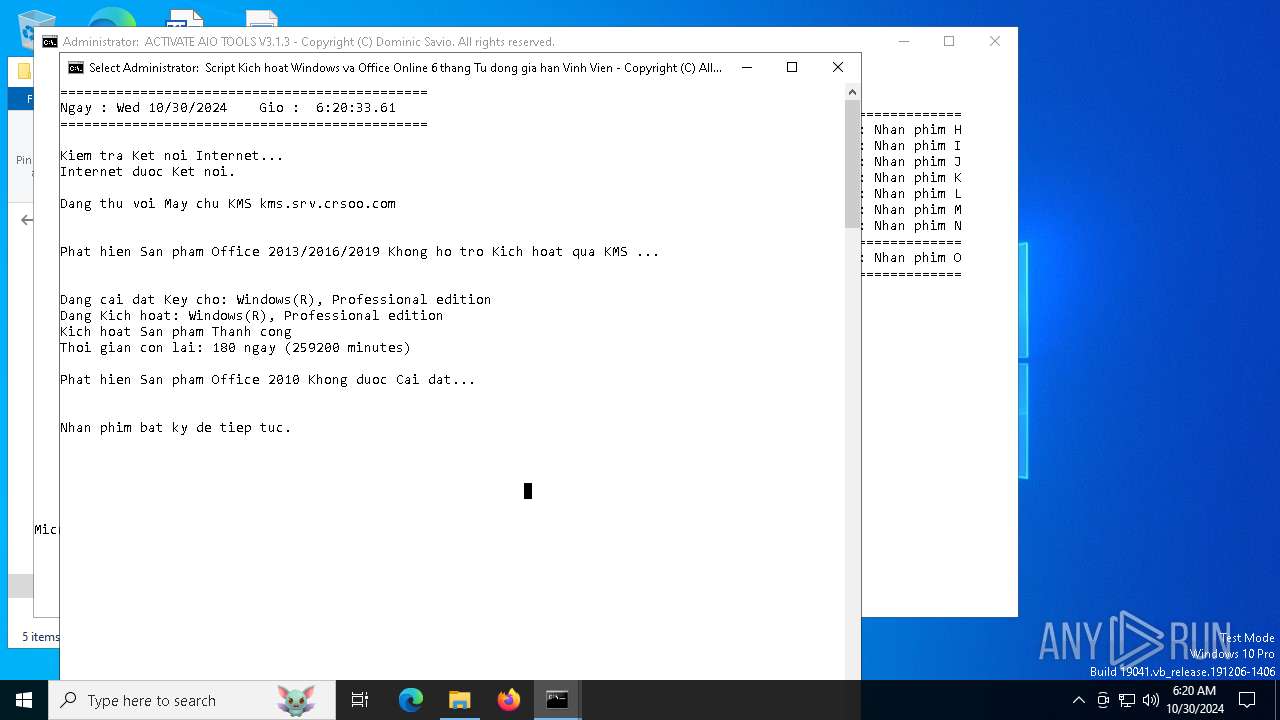Click 'Internet duoc Ket noi.' text
The height and width of the screenshot is (720, 1280).
pyautogui.click(x=148, y=171)
